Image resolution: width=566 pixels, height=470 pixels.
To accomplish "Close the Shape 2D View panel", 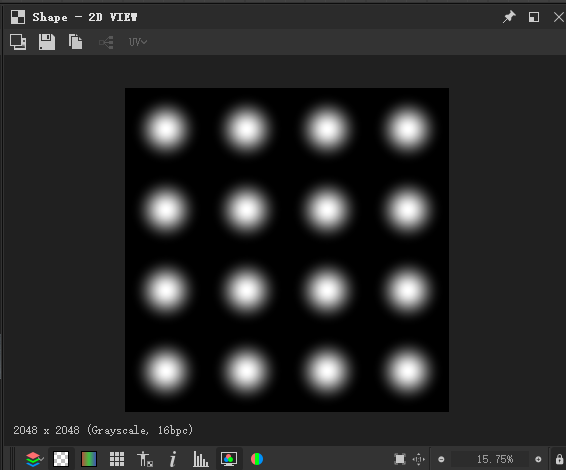I will 559,17.
